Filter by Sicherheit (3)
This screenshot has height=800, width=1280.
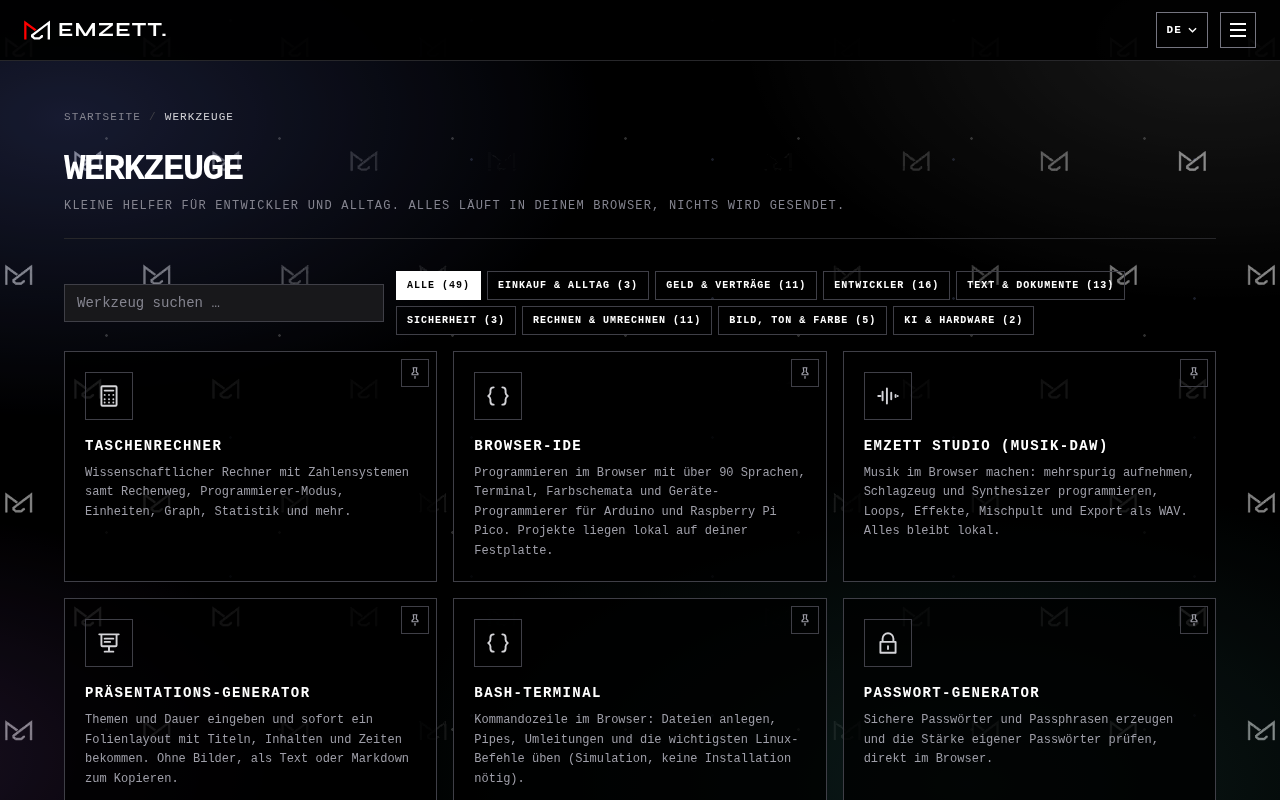click(x=456, y=320)
